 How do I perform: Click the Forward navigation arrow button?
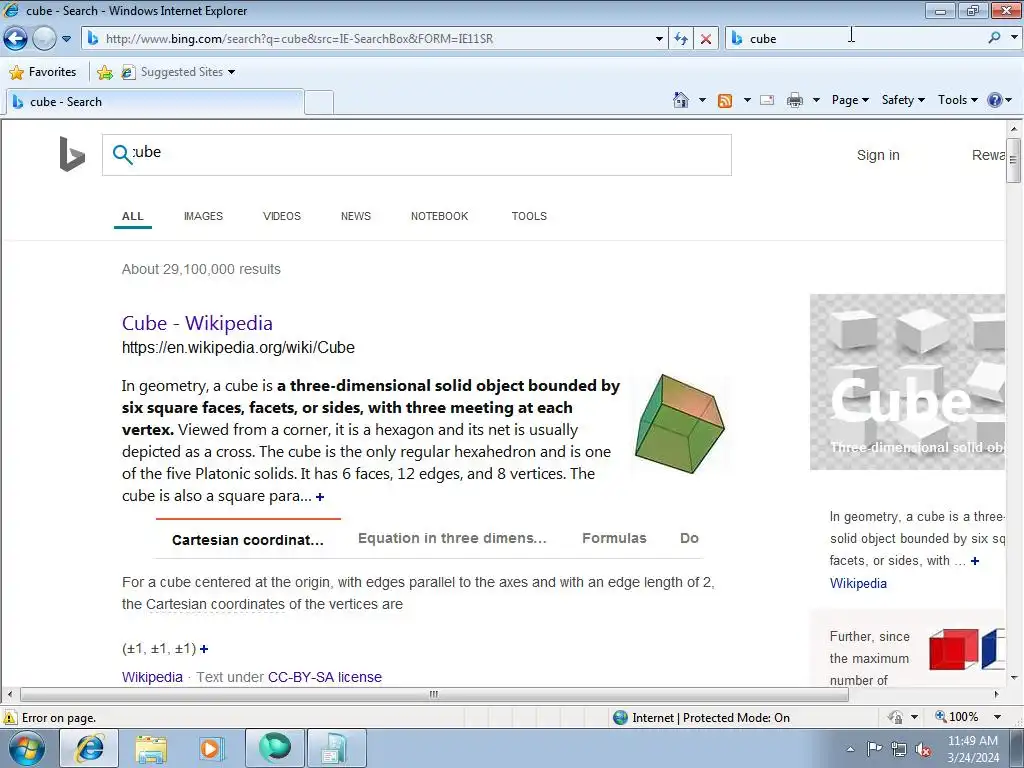44,39
